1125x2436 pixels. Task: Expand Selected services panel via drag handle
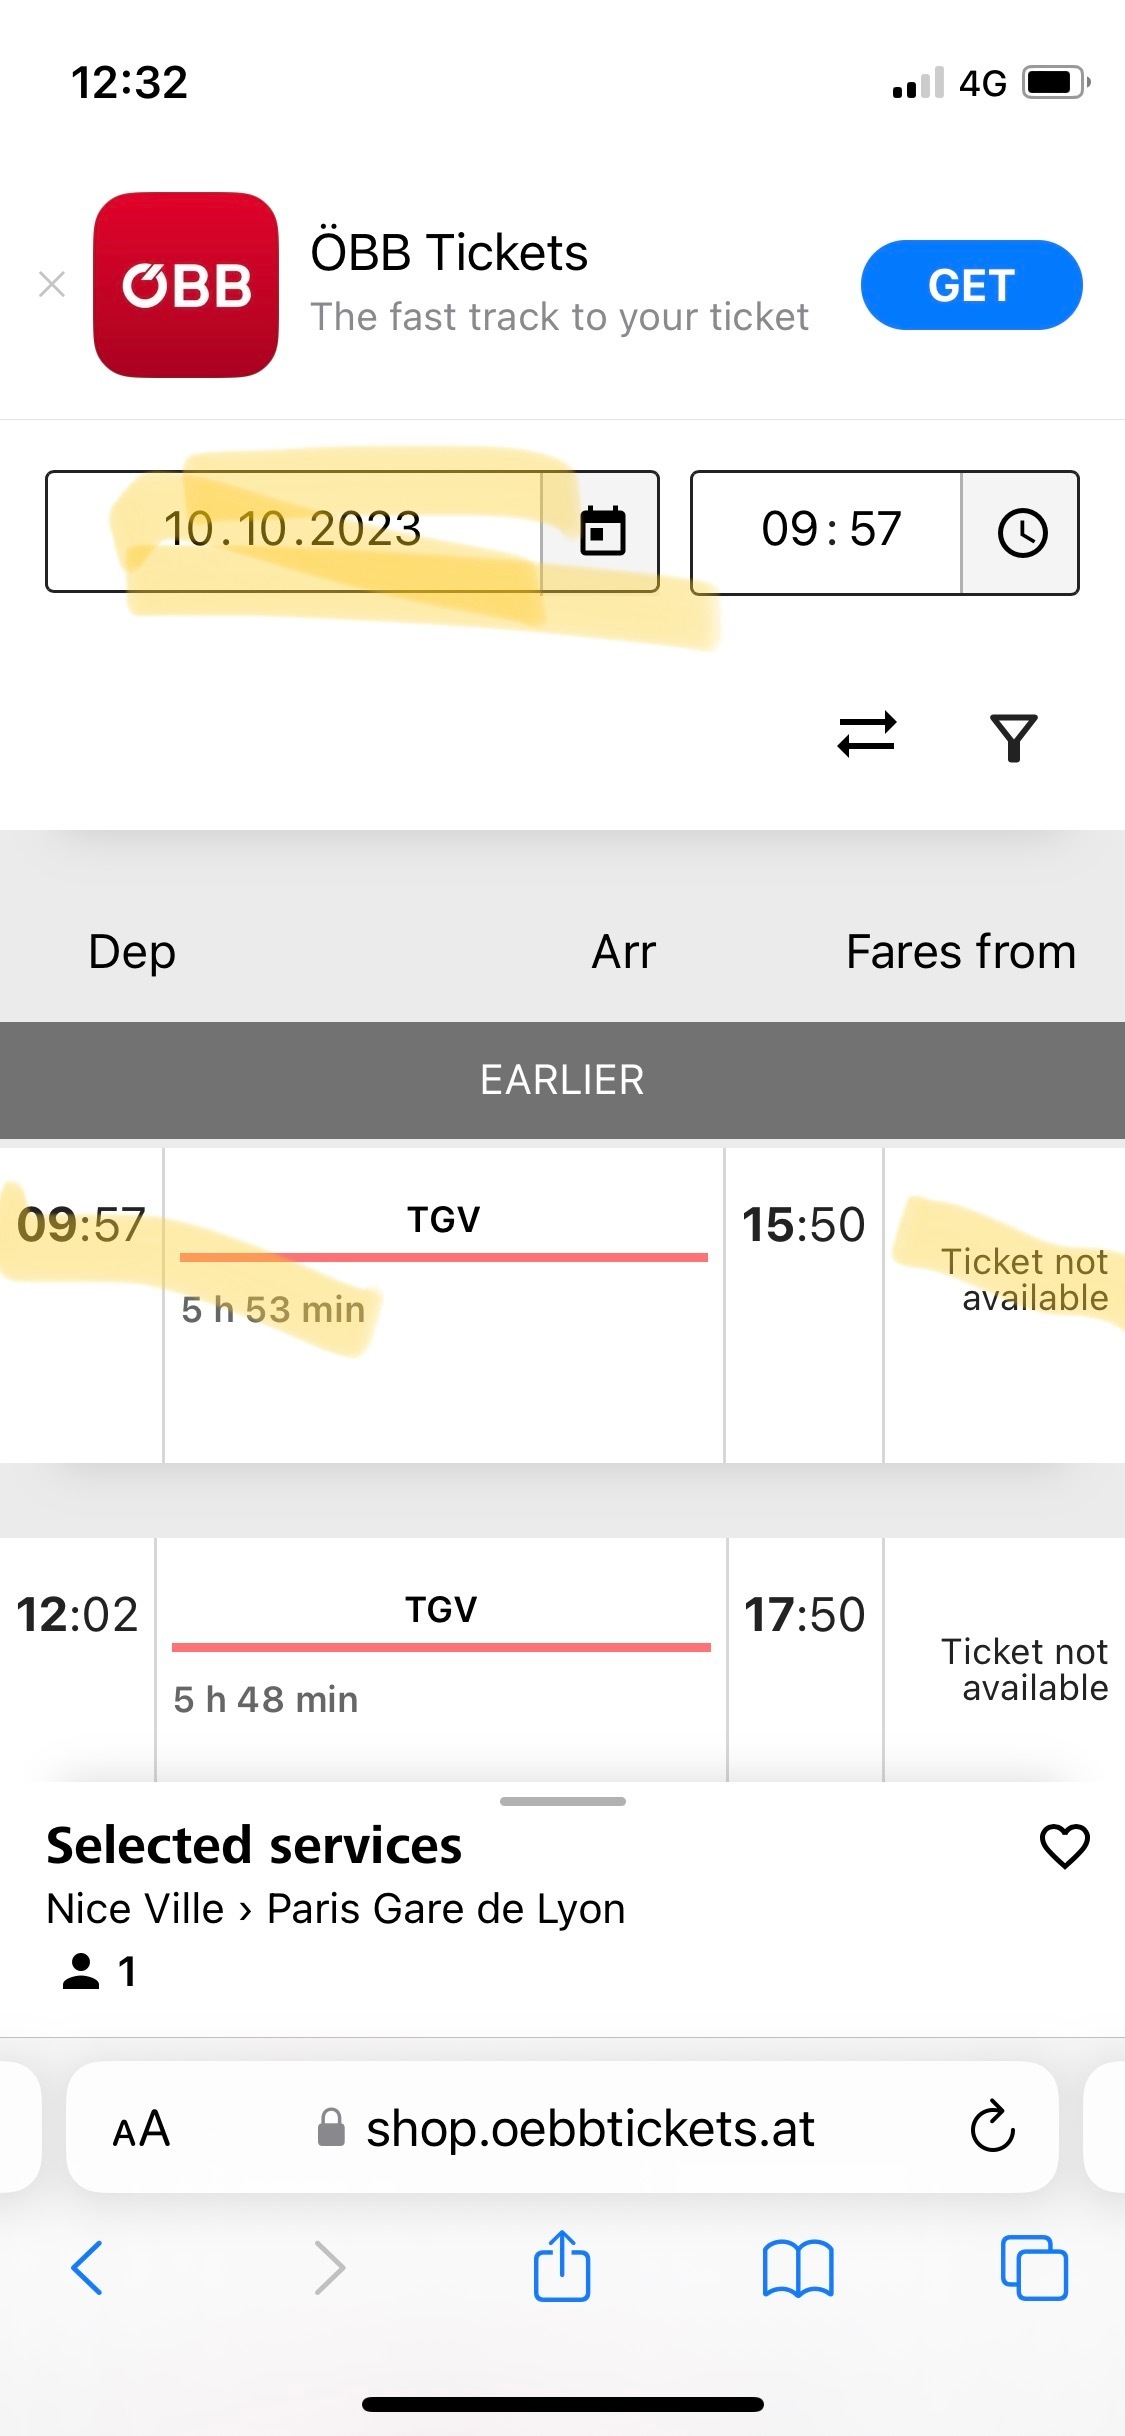click(562, 1801)
